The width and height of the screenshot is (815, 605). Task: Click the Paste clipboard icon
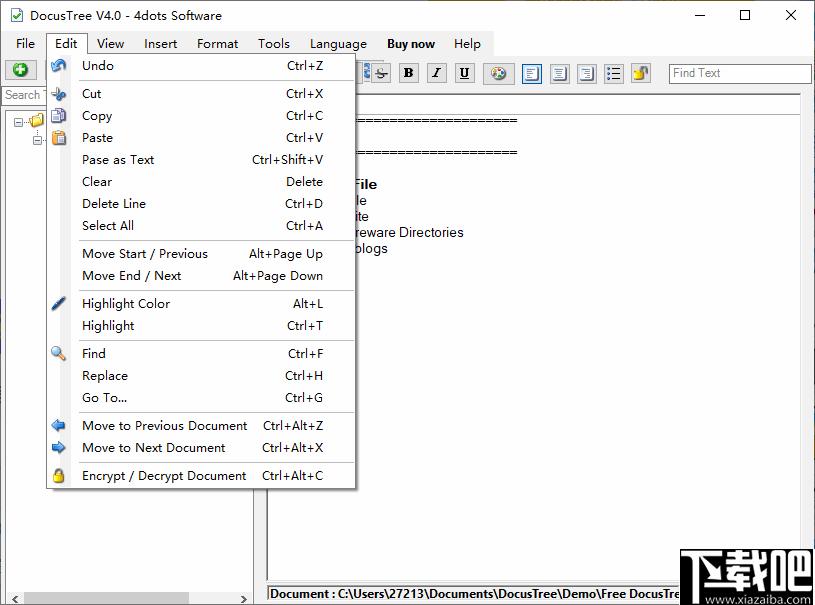click(59, 138)
